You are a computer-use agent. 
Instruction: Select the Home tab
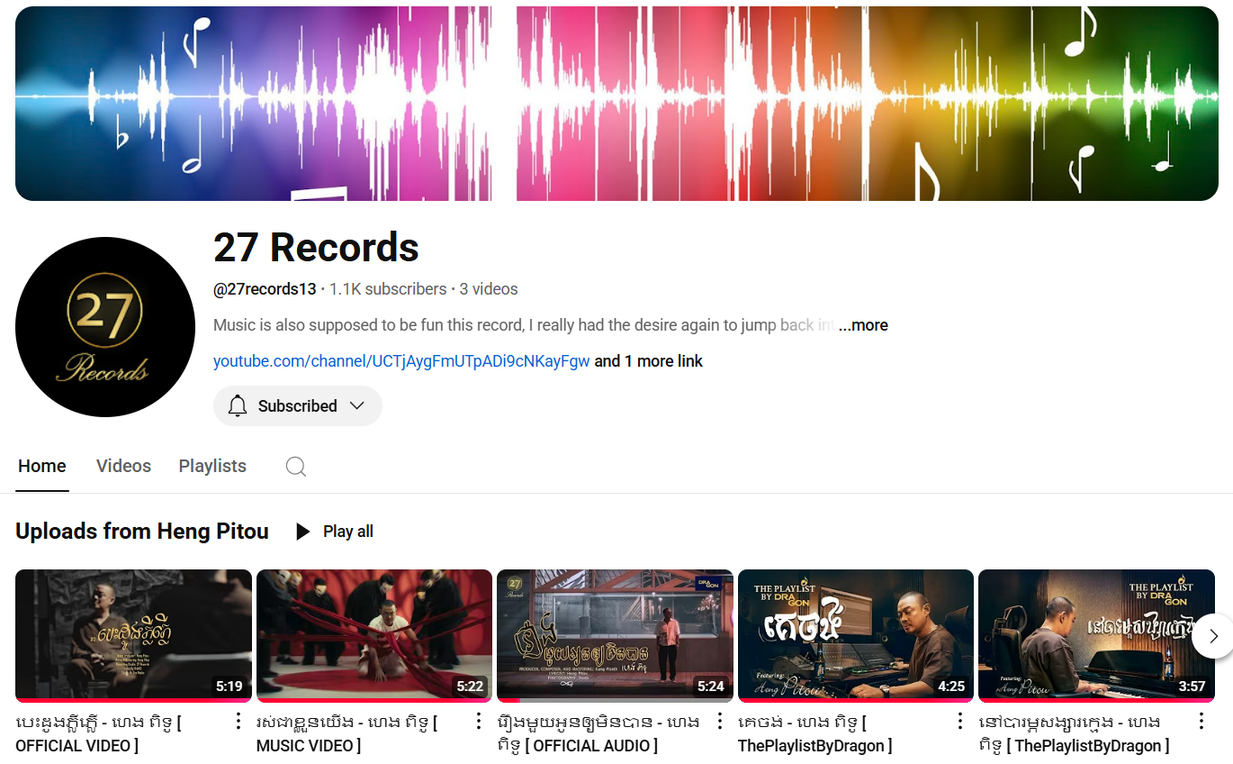(42, 466)
